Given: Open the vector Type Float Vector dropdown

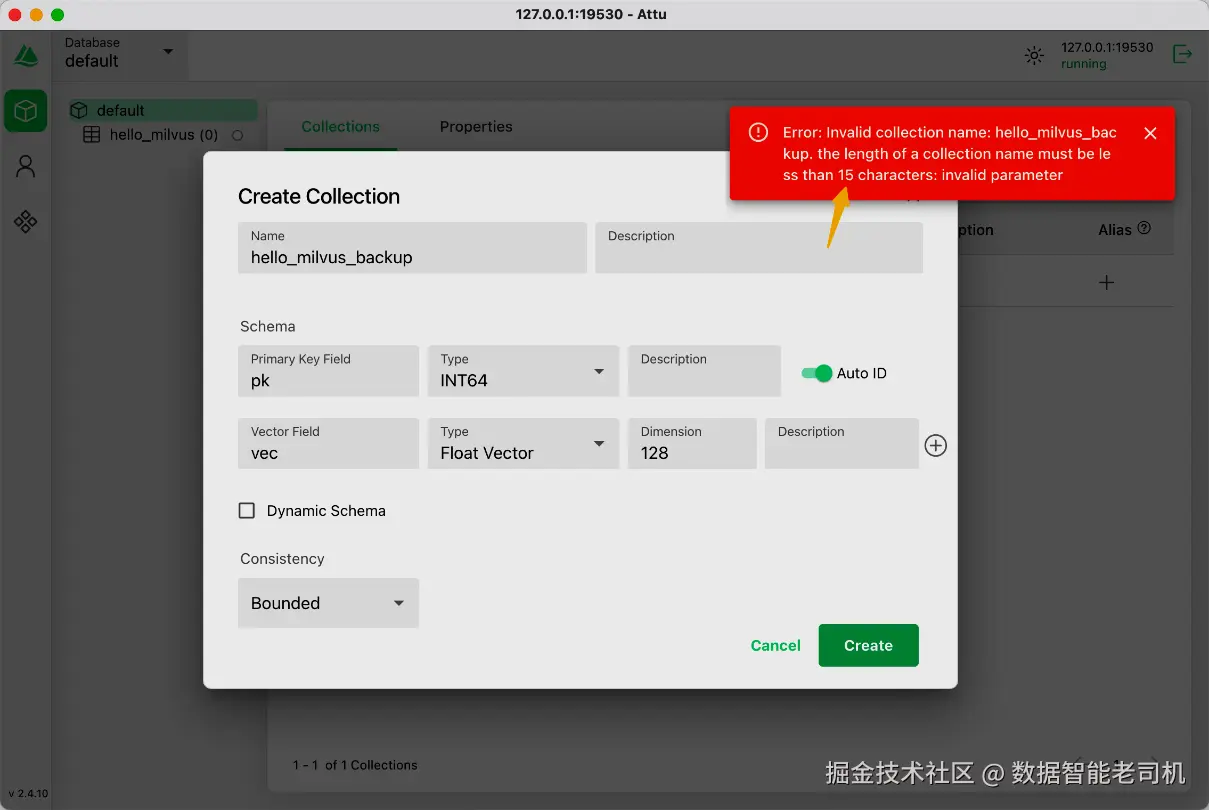Looking at the screenshot, I should click(x=523, y=443).
